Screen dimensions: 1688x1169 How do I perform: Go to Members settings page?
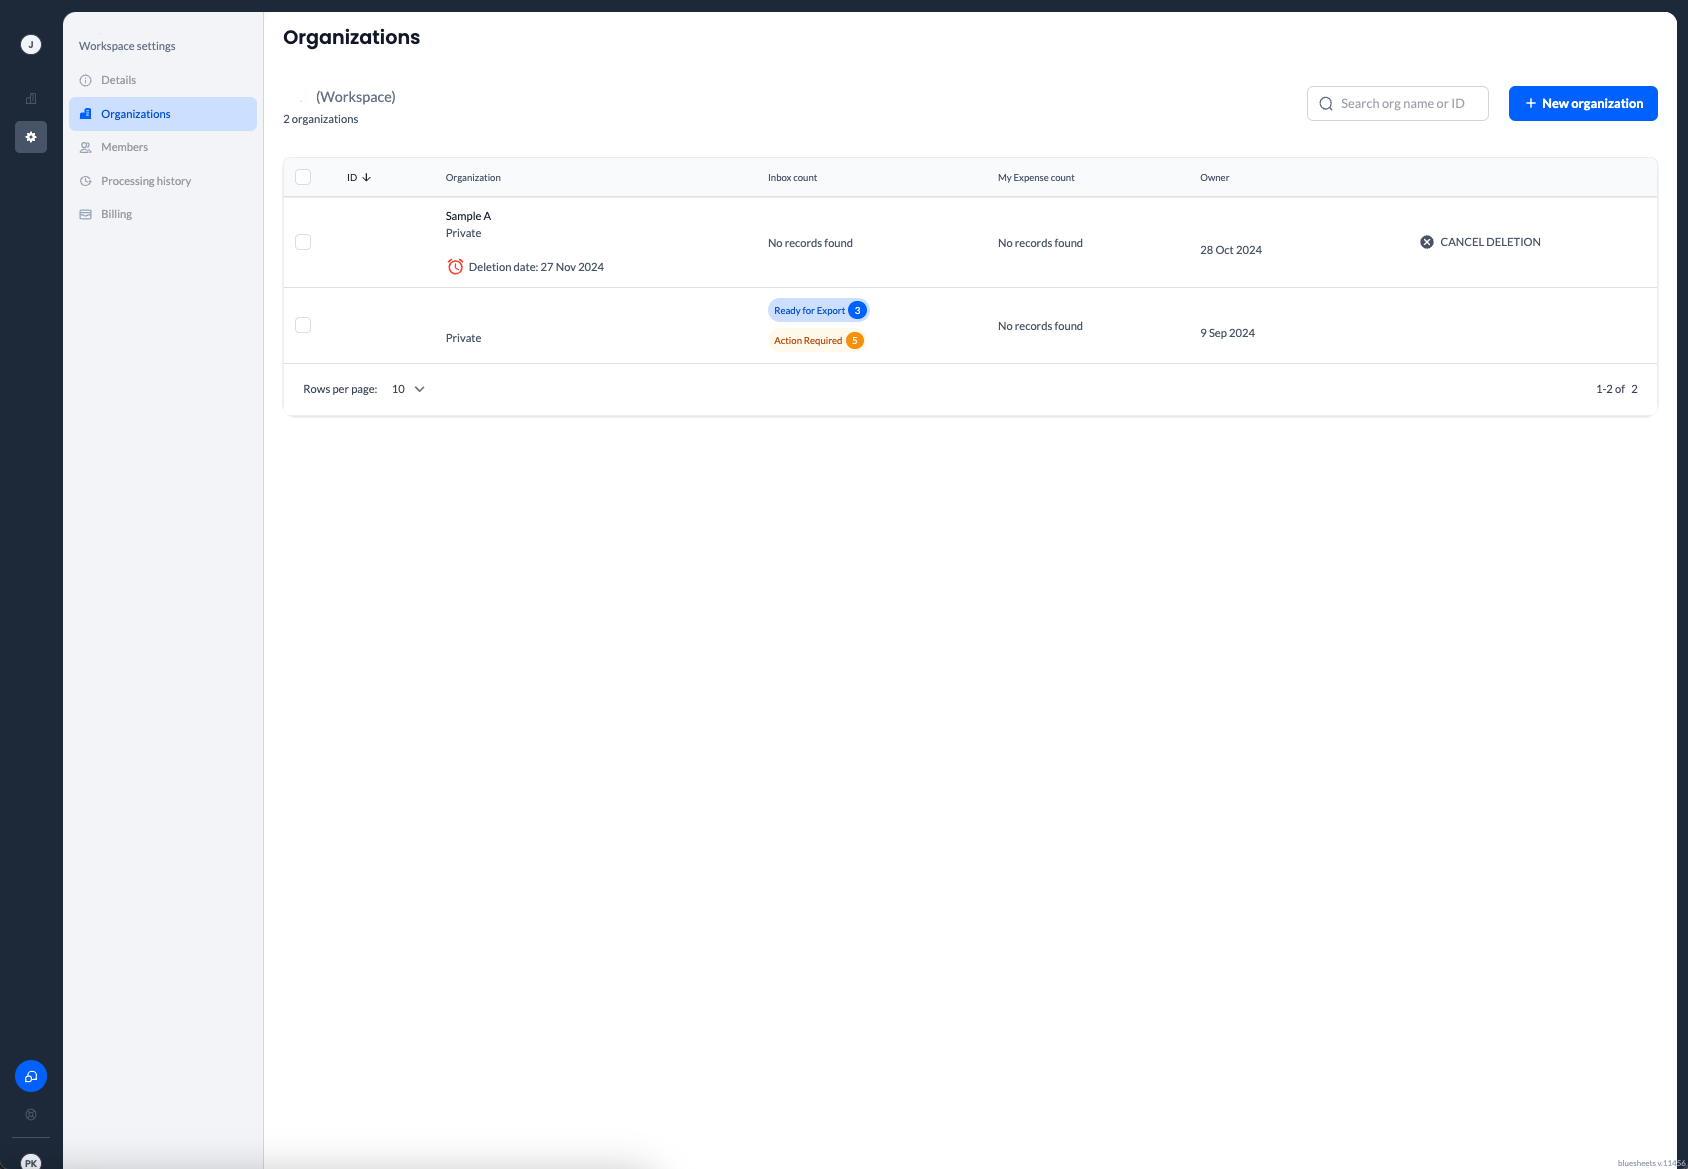124,147
